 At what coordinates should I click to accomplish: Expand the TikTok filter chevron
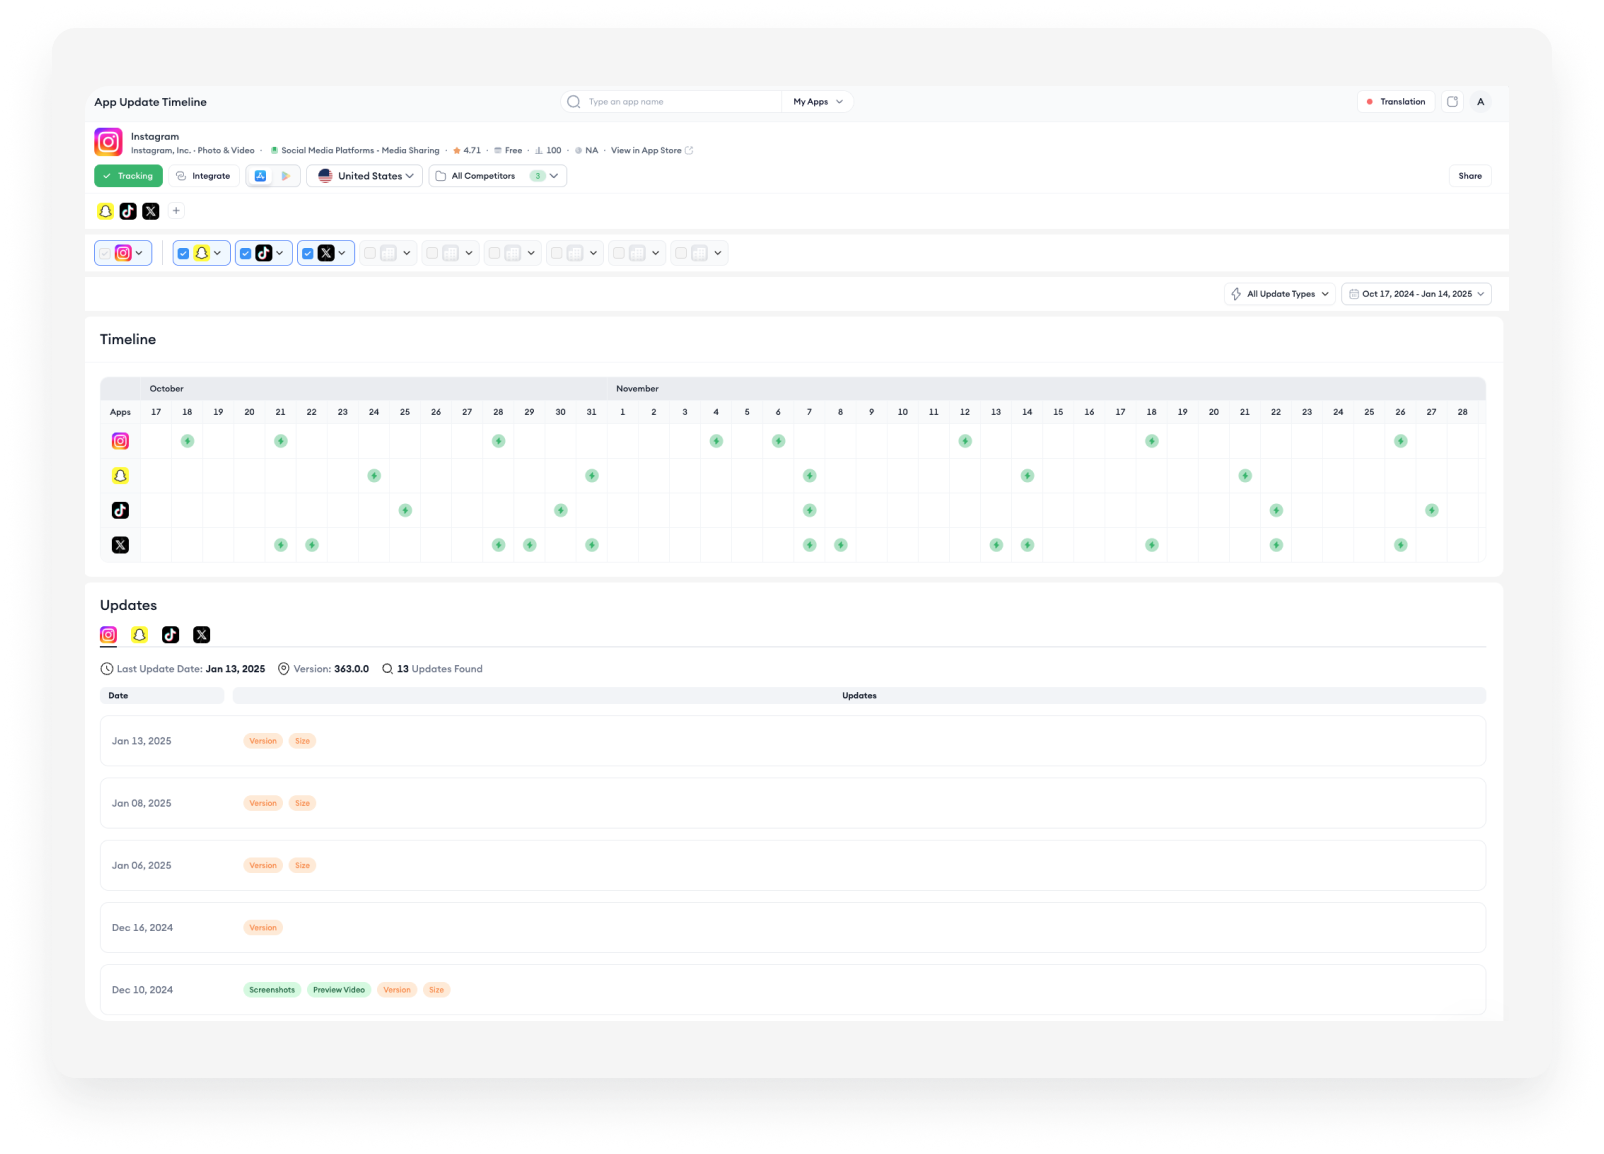[279, 254]
